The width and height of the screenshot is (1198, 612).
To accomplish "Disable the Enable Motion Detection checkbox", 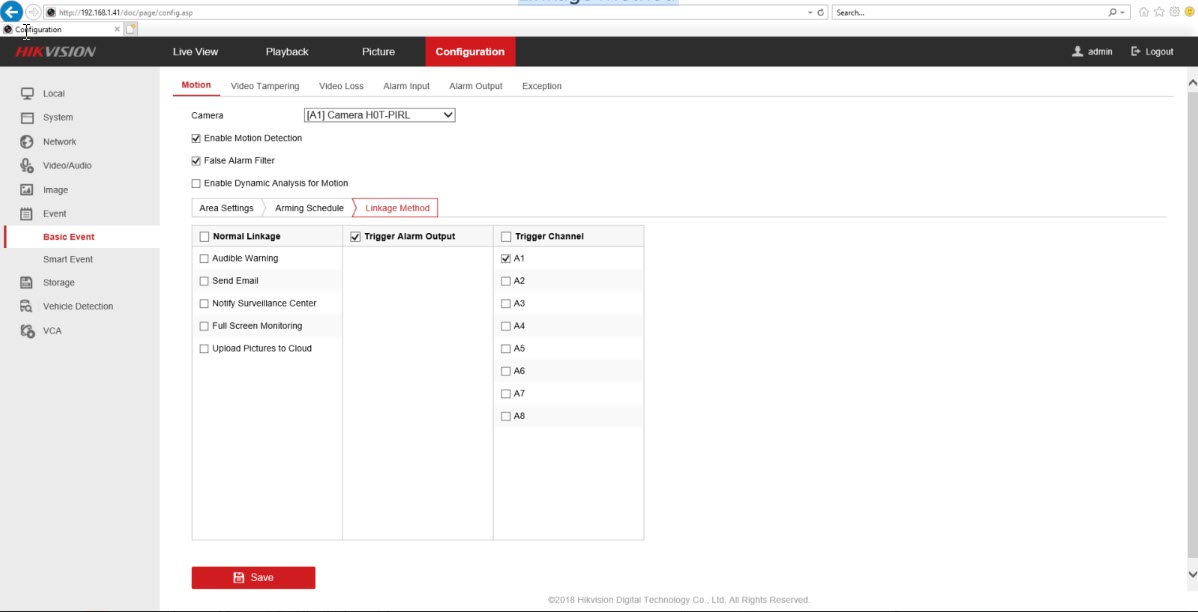I will coord(196,138).
